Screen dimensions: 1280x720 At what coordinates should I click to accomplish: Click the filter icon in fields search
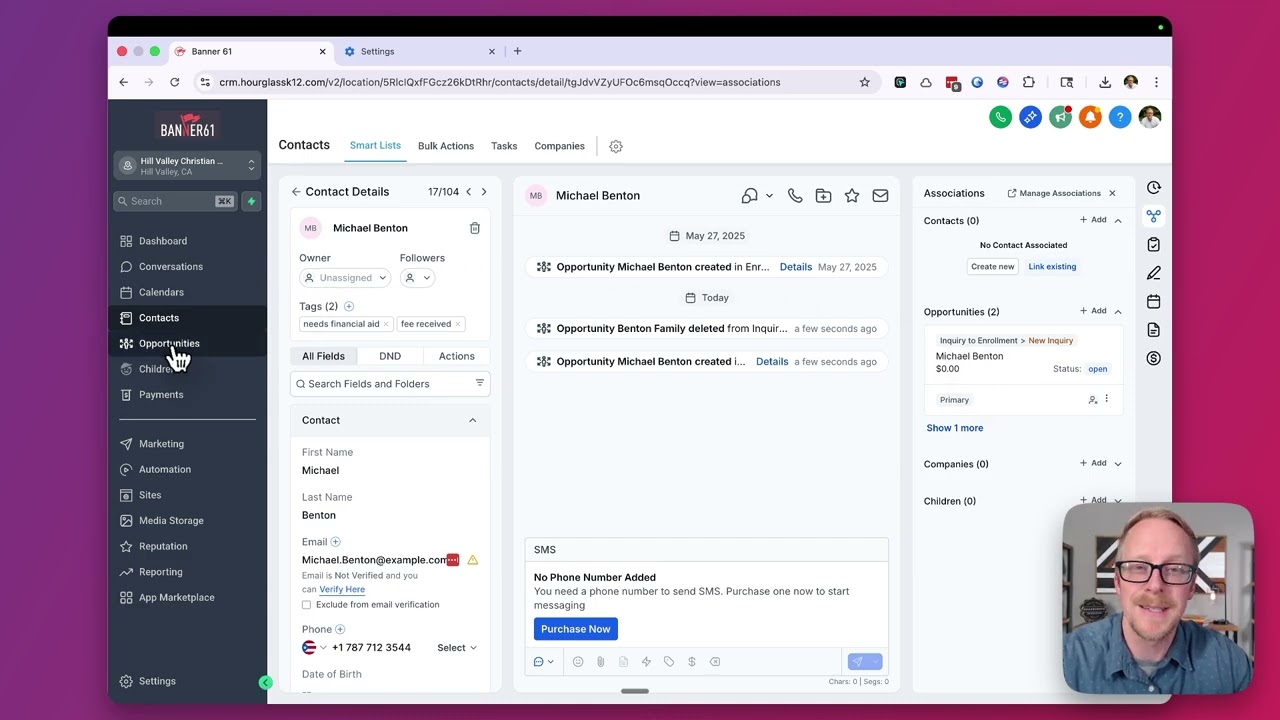tap(479, 383)
